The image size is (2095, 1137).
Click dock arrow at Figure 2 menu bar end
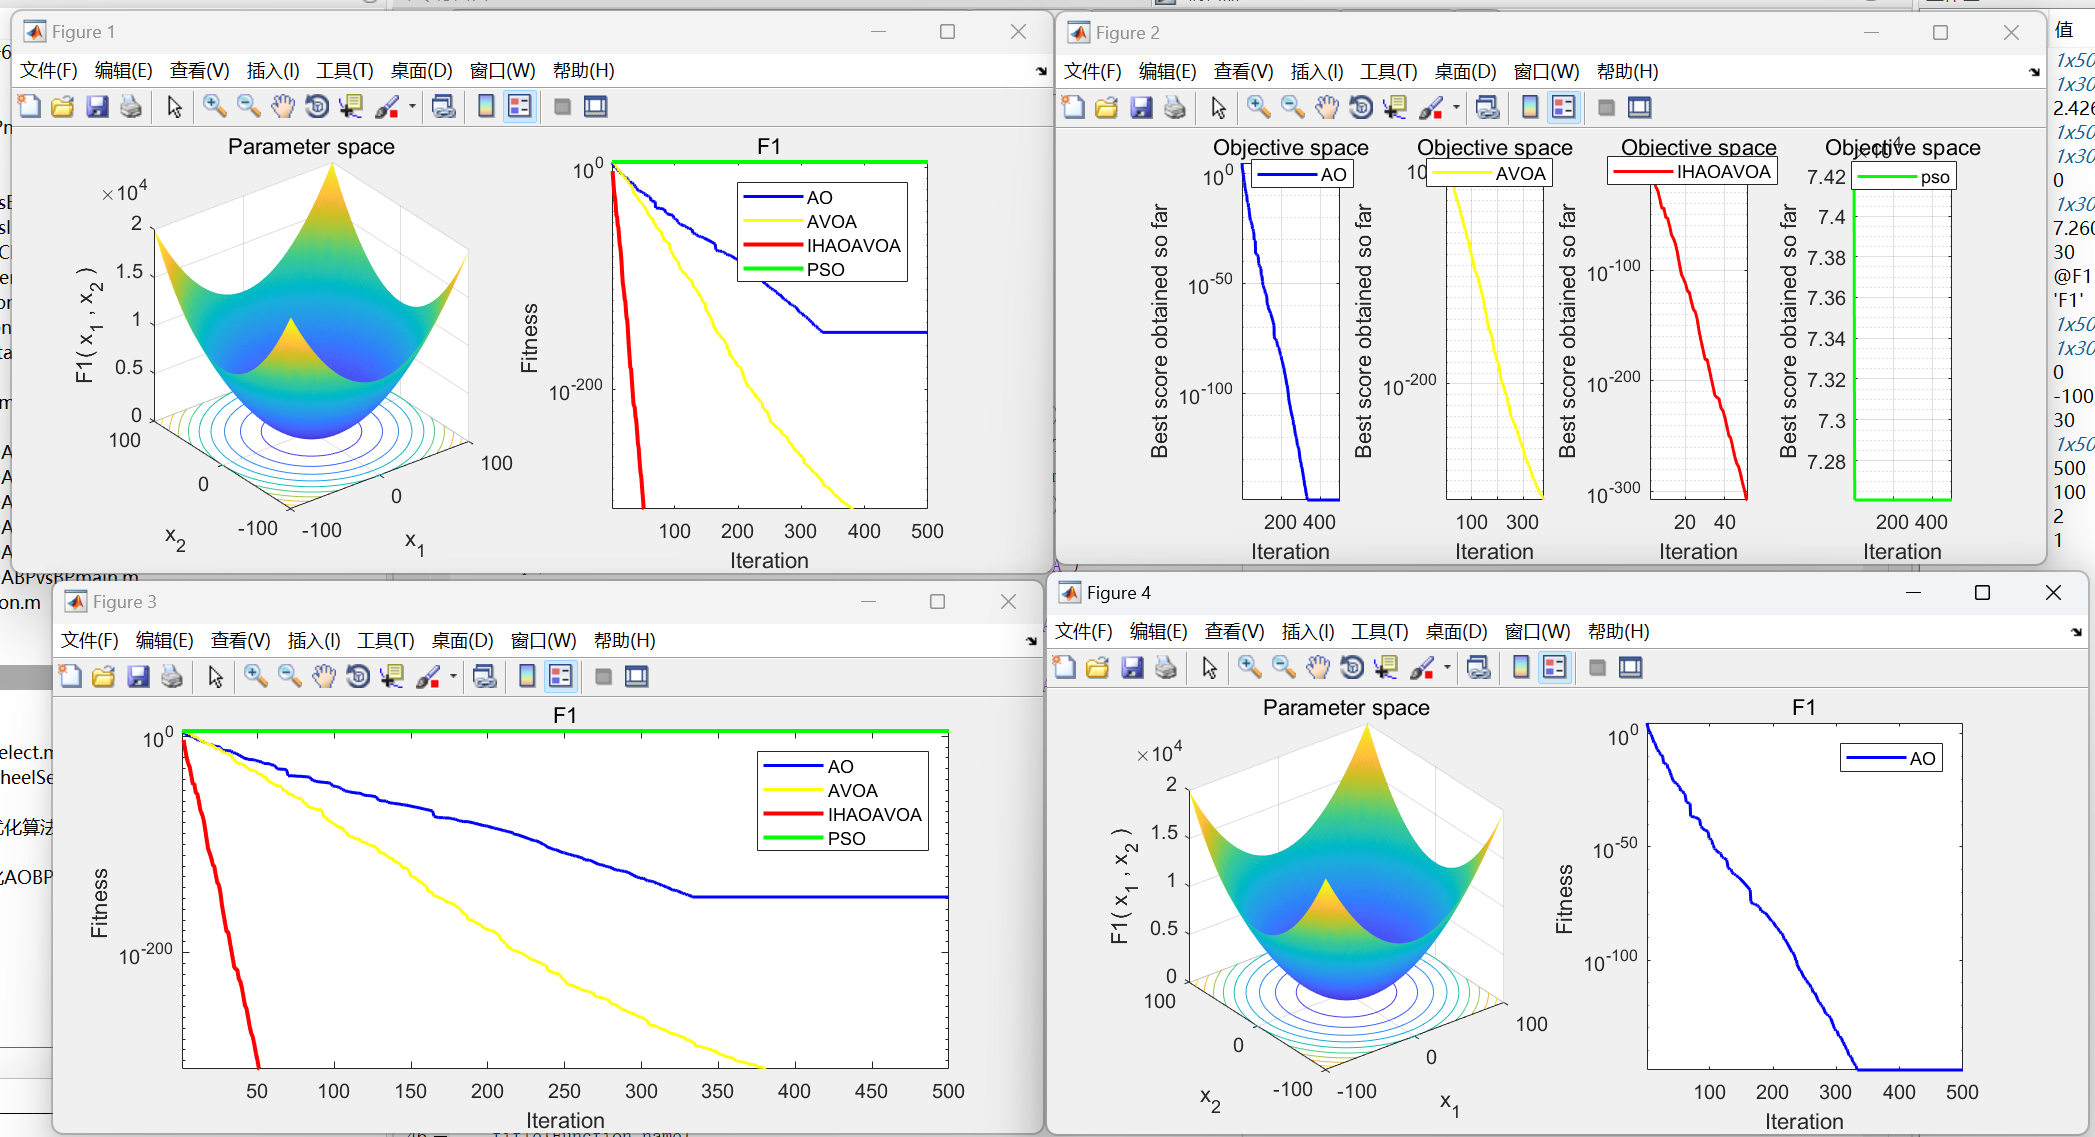(x=2034, y=72)
